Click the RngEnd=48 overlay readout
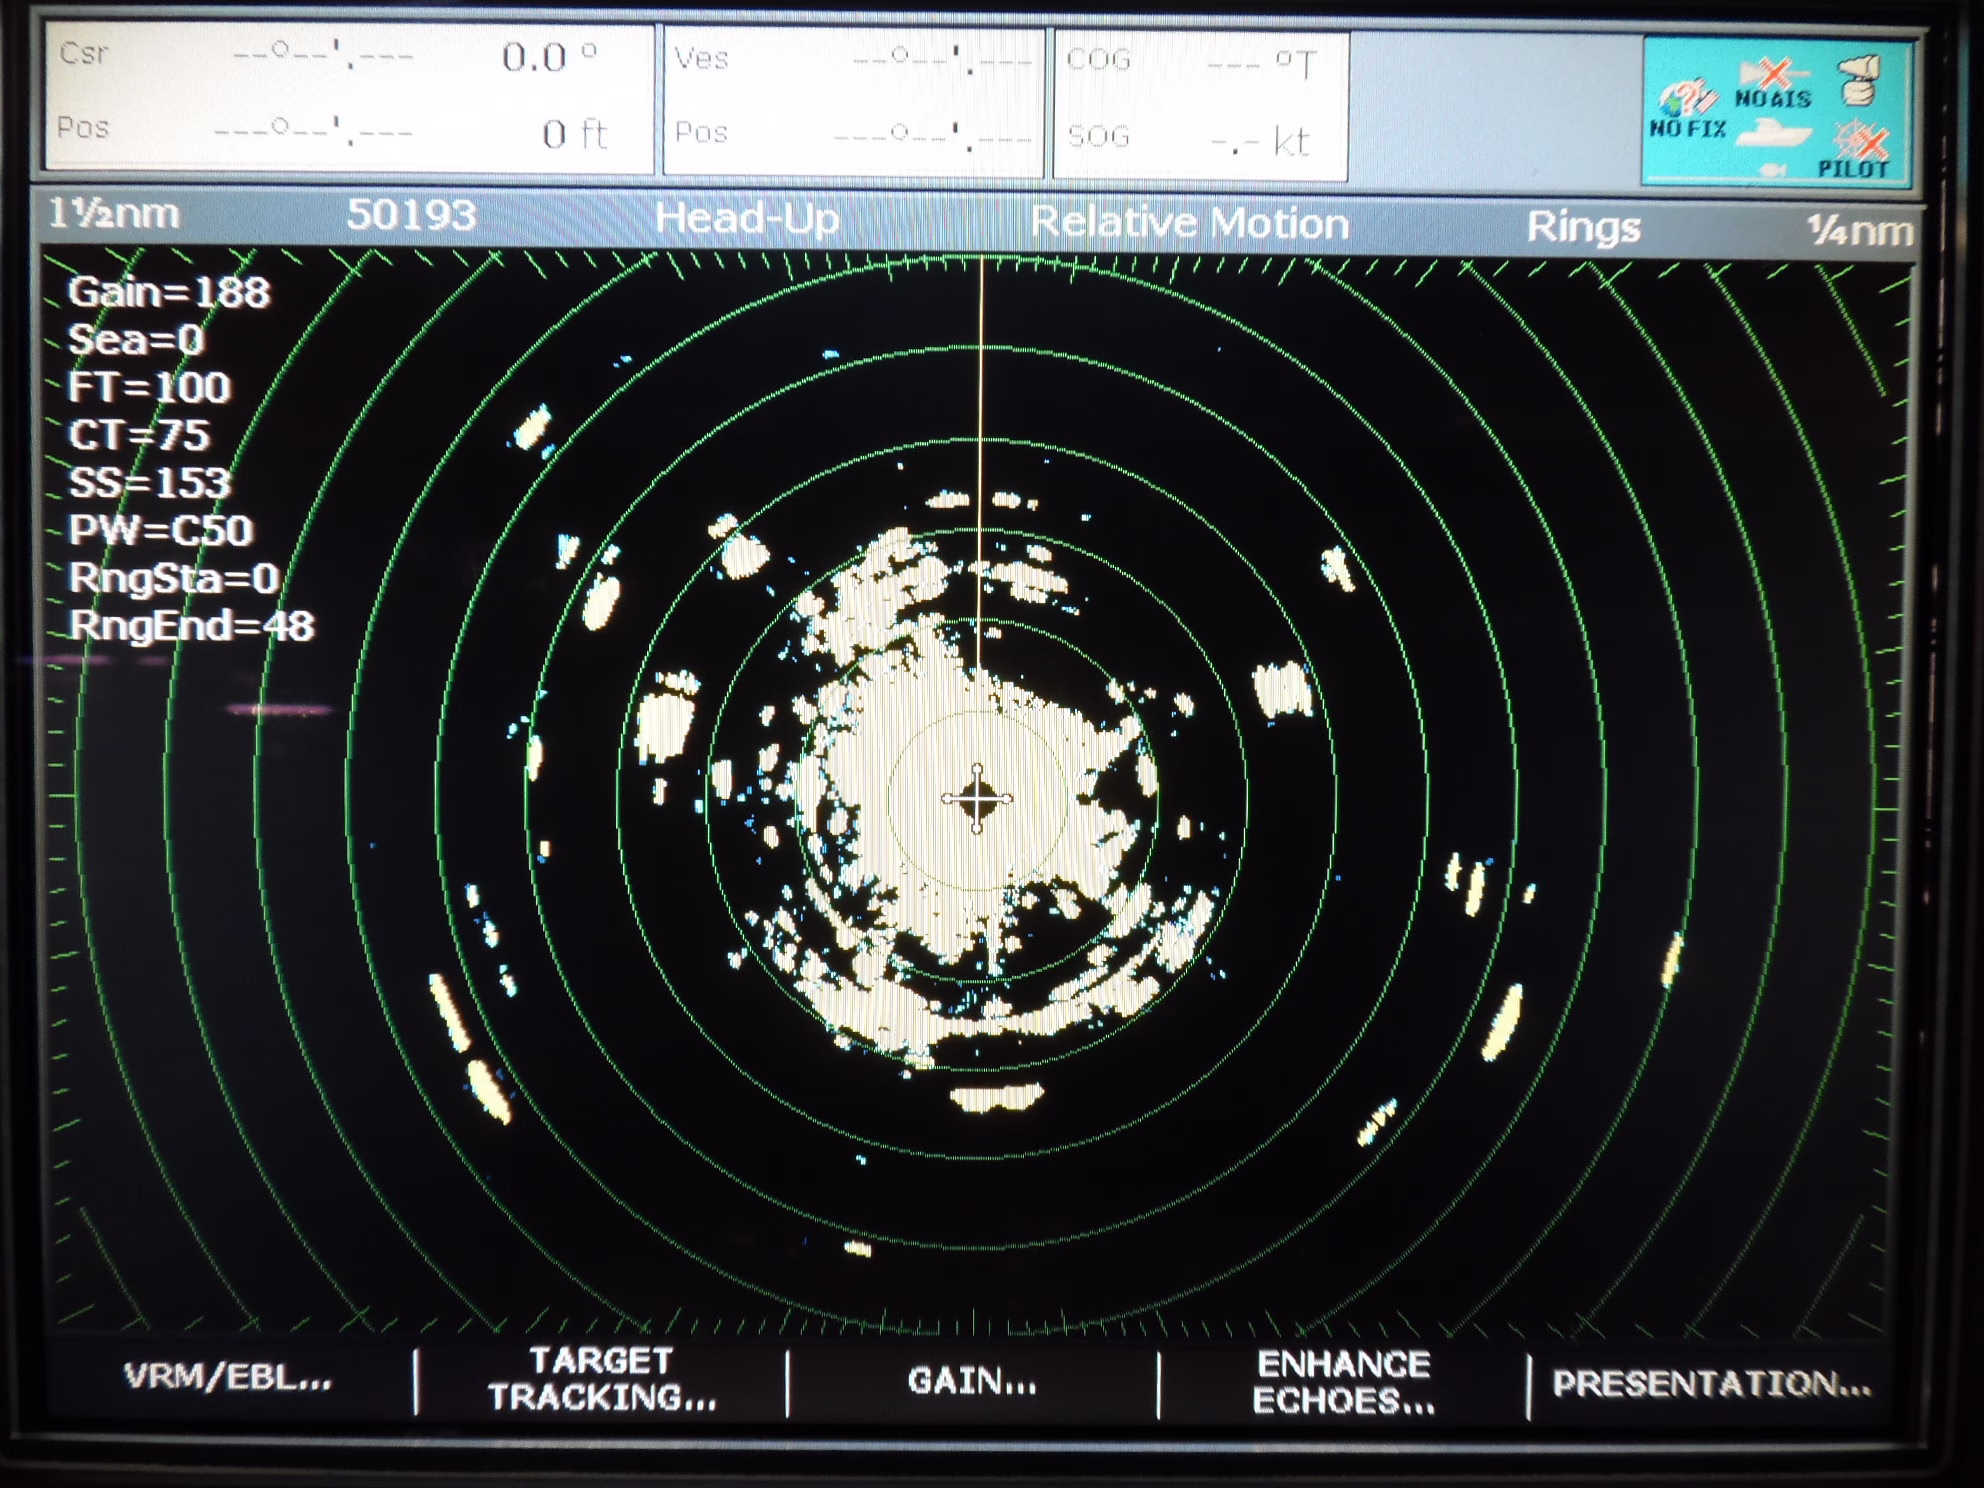 [190, 626]
